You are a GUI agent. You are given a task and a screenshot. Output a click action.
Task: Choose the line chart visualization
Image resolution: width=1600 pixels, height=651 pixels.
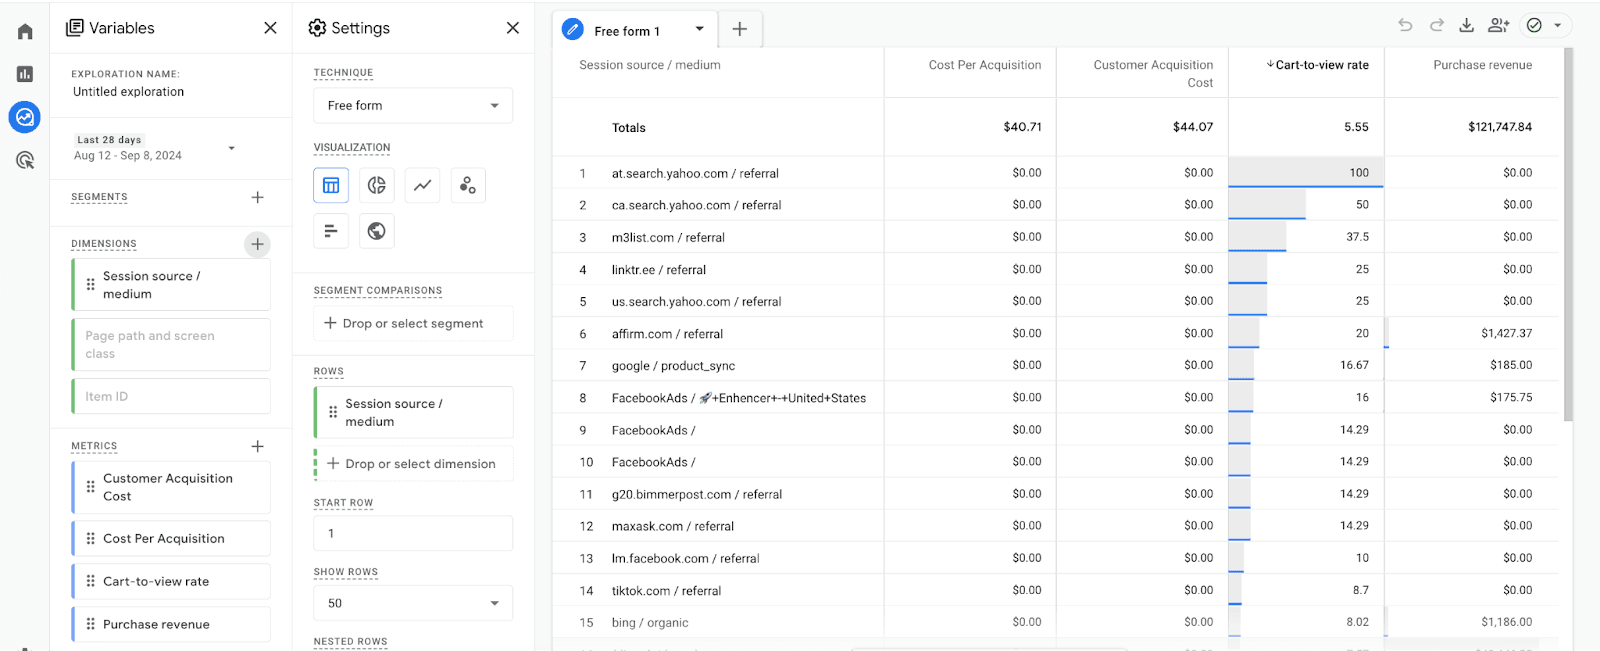point(422,185)
